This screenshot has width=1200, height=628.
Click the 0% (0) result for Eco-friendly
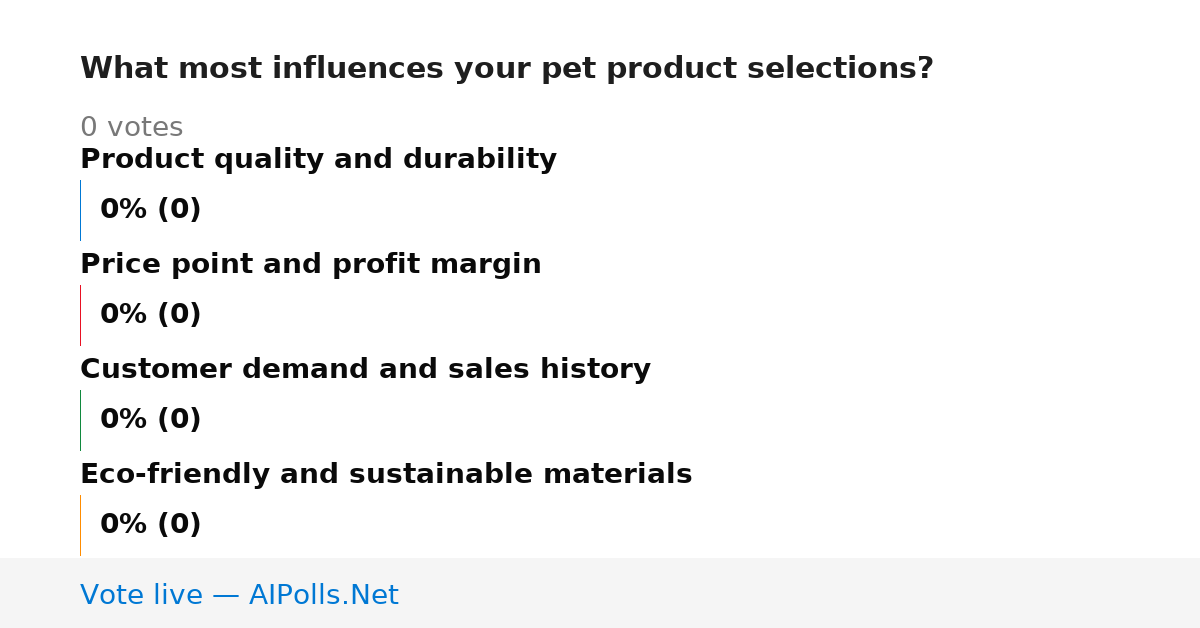point(150,524)
